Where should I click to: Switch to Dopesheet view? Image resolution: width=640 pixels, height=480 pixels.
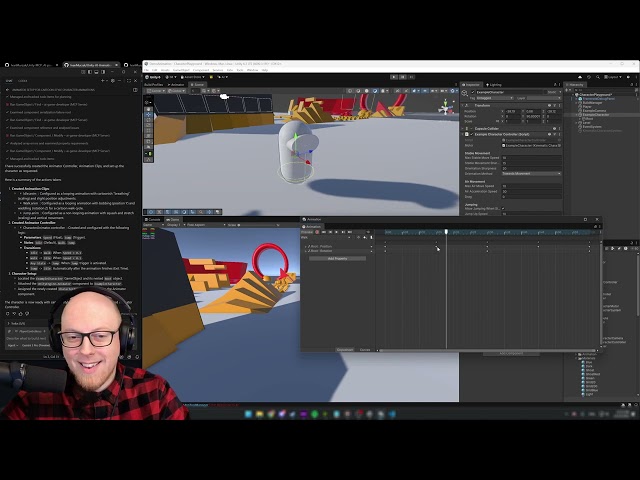coord(345,350)
